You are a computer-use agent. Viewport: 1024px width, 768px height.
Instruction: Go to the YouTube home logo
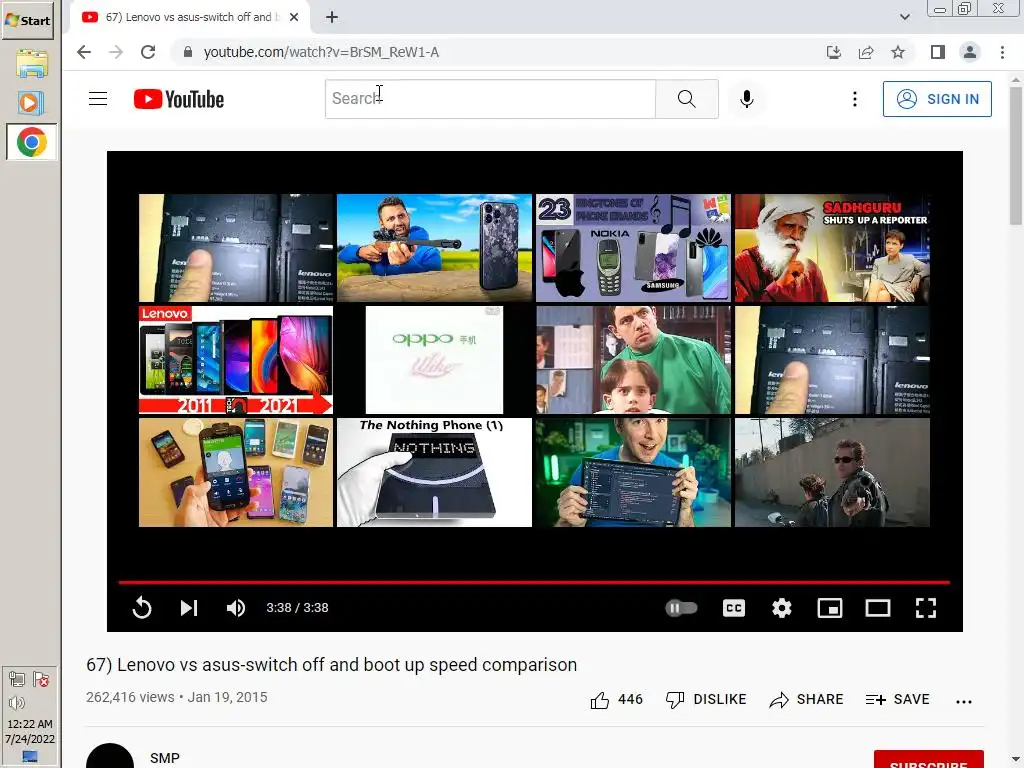pyautogui.click(x=178, y=99)
